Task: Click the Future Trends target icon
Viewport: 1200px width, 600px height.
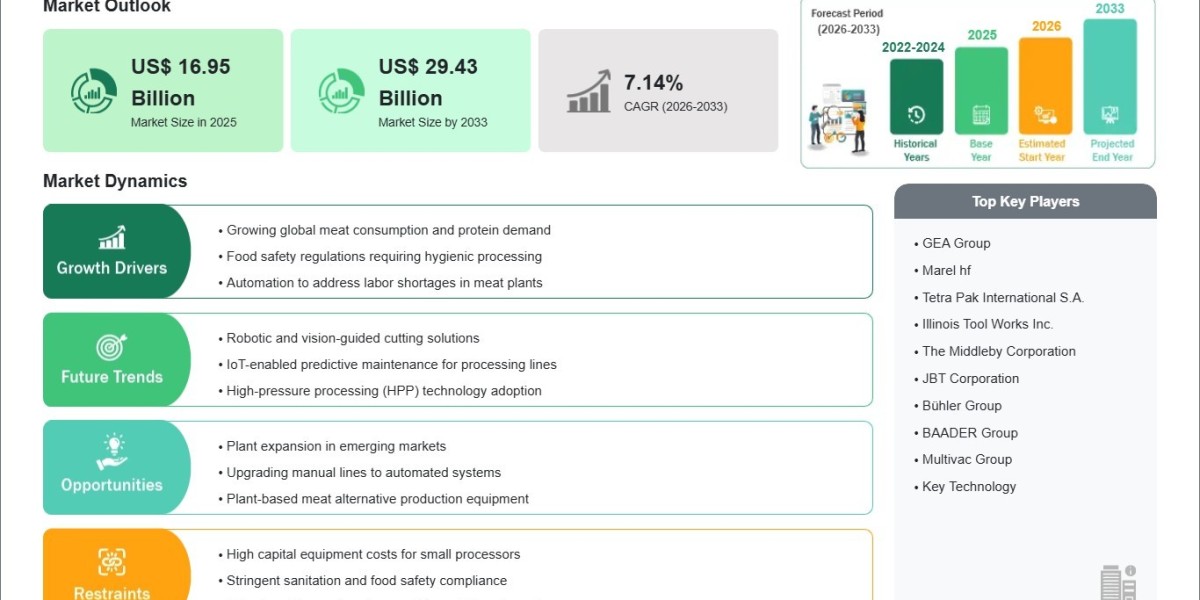Action: [x=112, y=346]
